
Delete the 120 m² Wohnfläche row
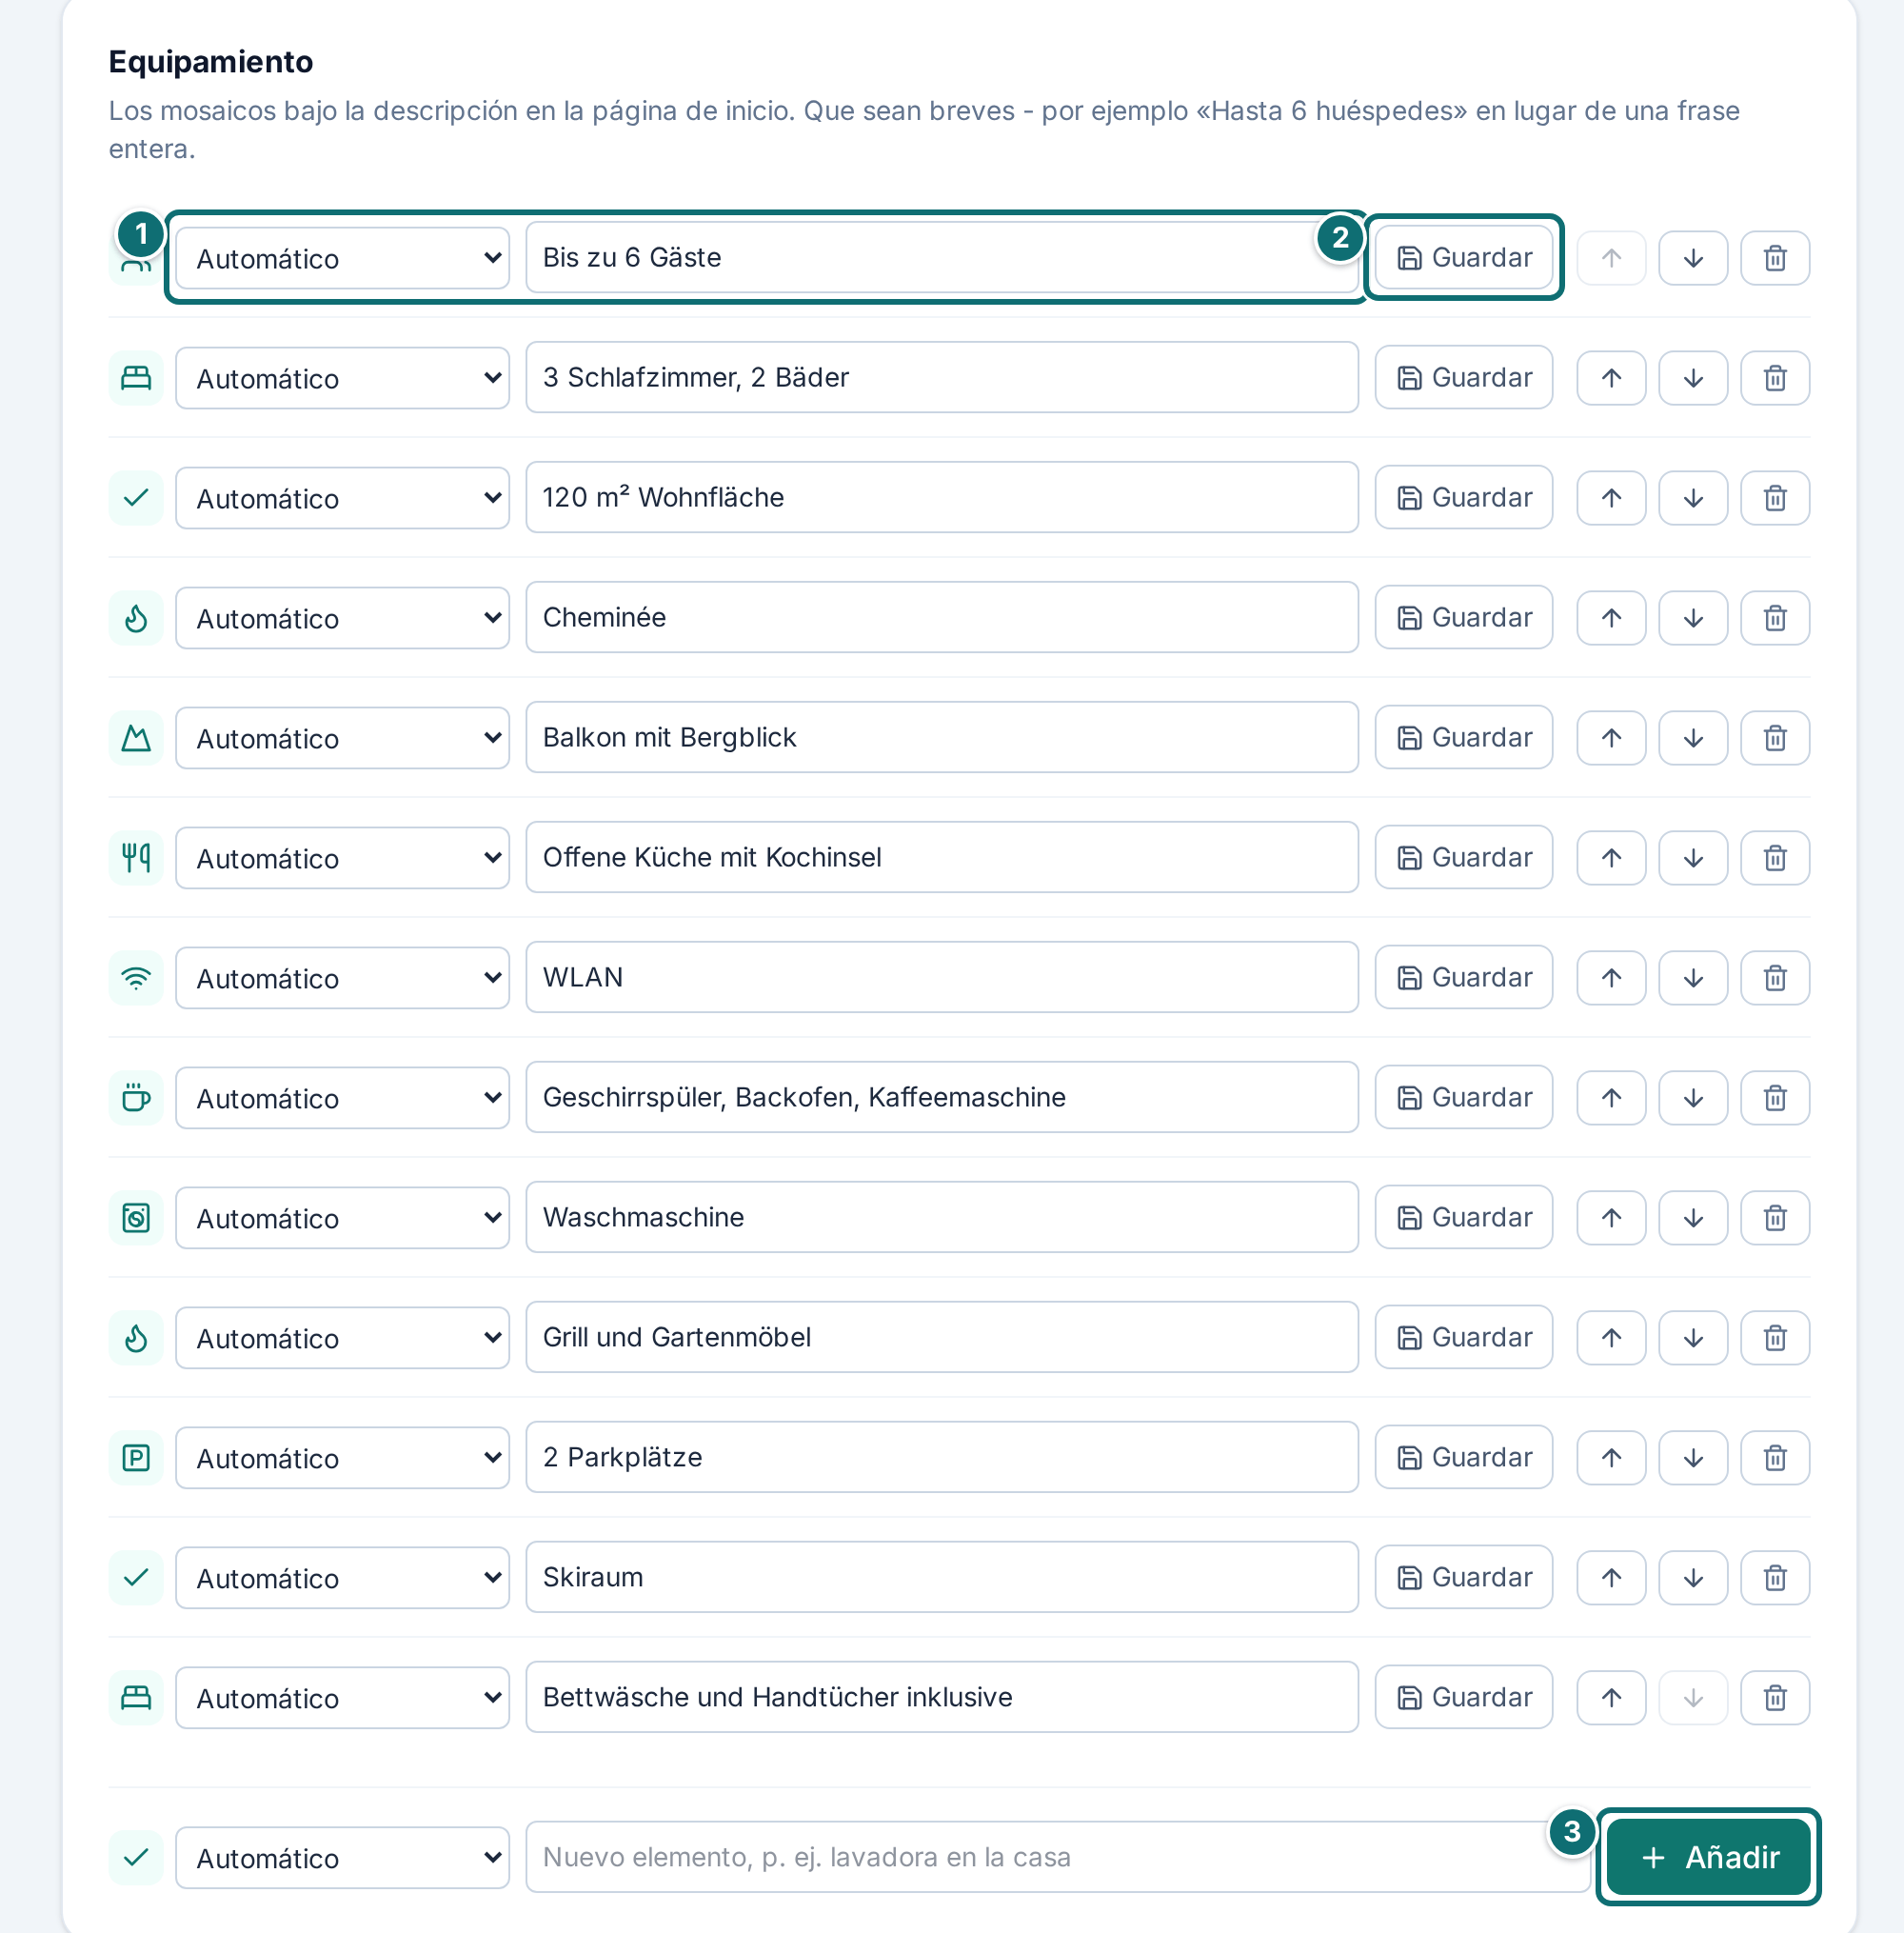(1774, 498)
